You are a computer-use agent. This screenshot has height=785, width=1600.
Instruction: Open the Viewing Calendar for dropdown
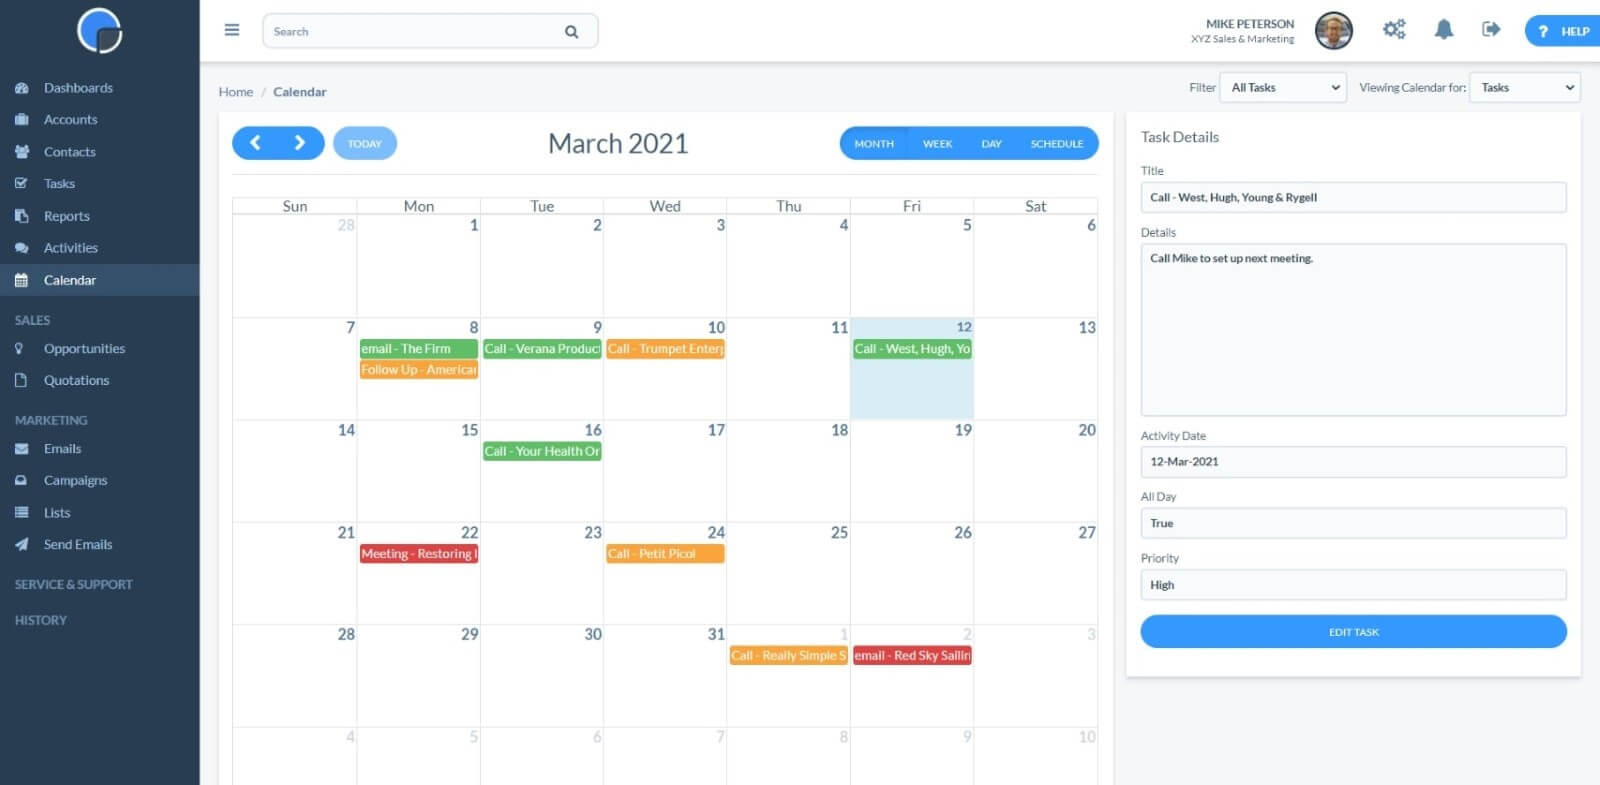tap(1524, 88)
